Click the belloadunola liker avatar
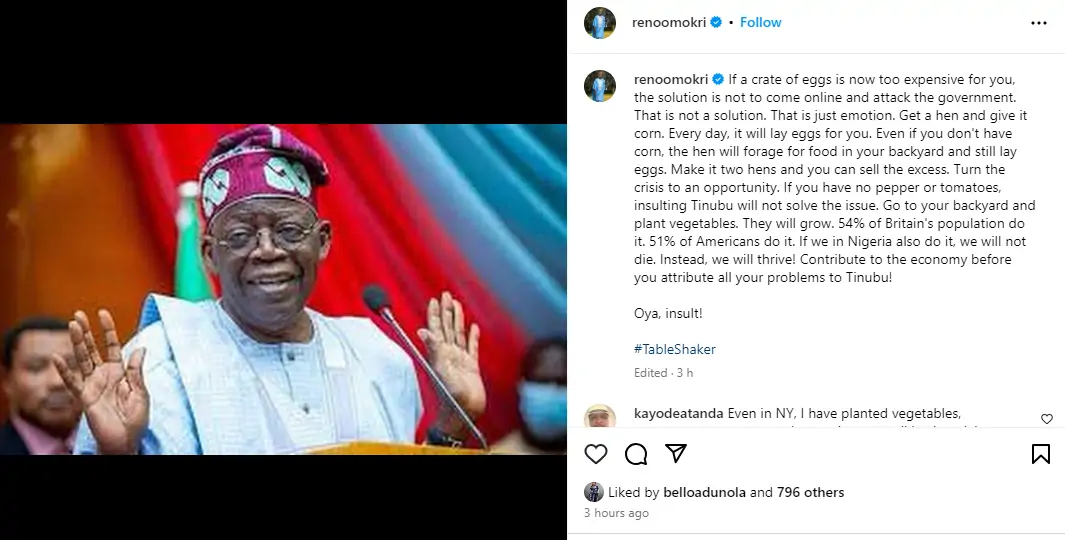 (x=594, y=492)
